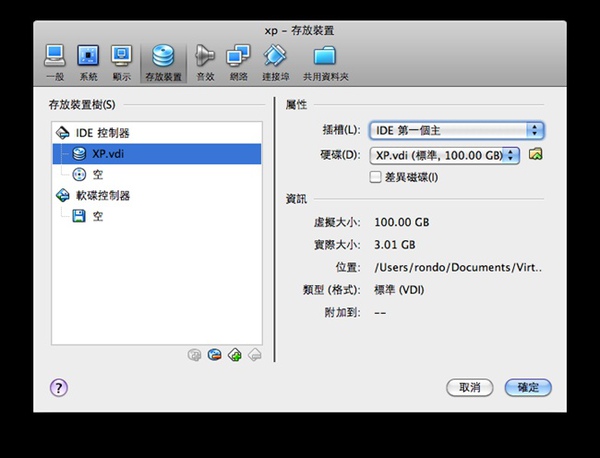Open the 共用資料夾 (Shared Folders) tab
This screenshot has height=458, width=600.
click(x=326, y=63)
